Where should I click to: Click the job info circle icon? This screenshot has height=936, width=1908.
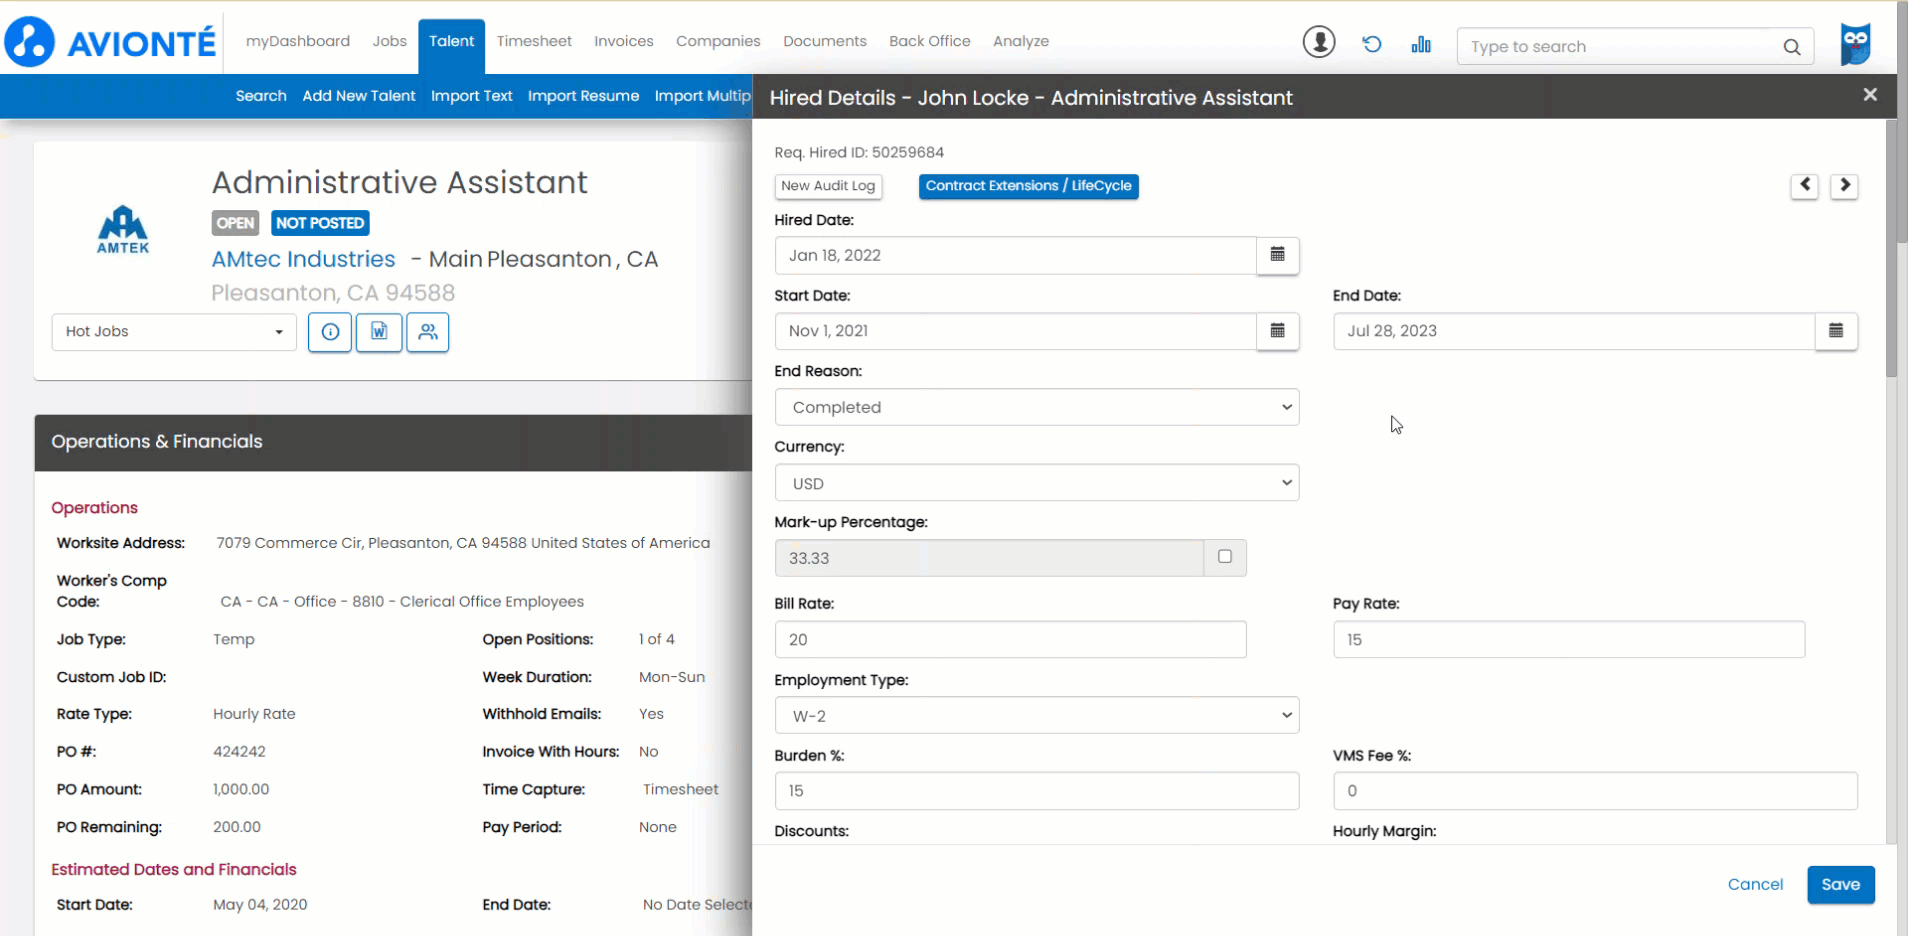(x=330, y=332)
